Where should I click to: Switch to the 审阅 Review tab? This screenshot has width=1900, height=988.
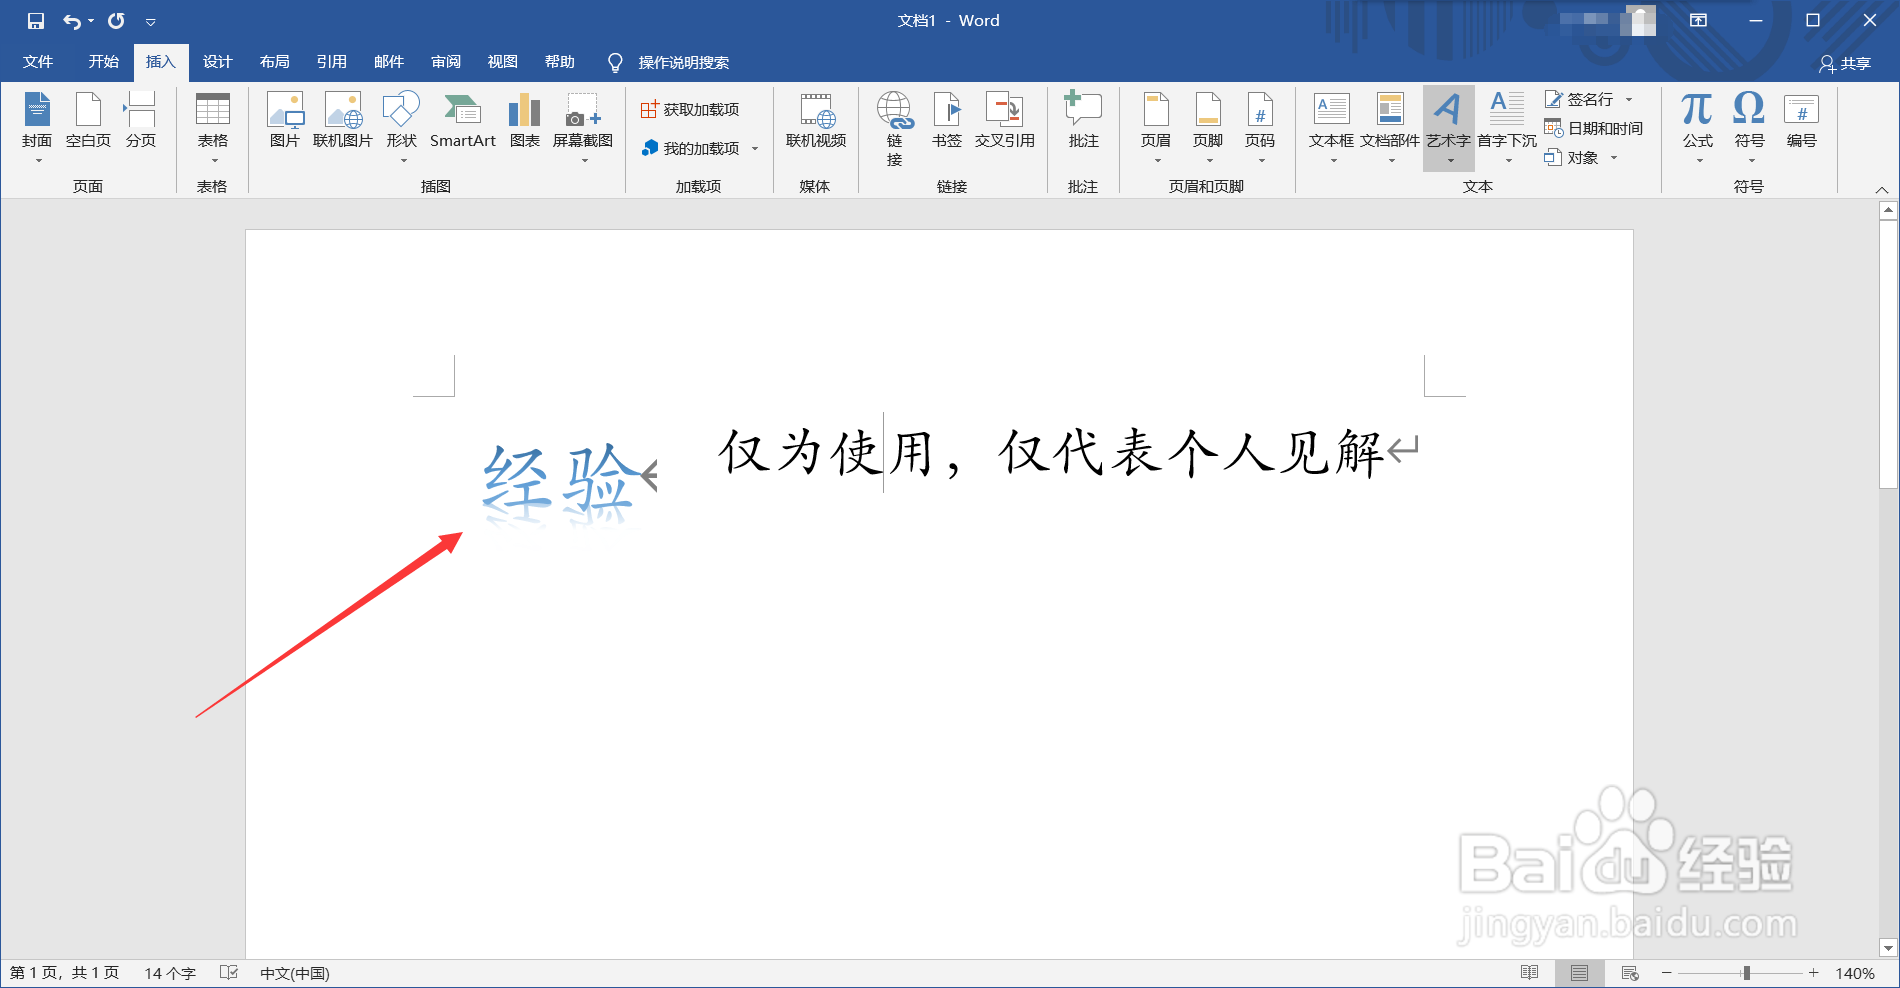tap(445, 62)
